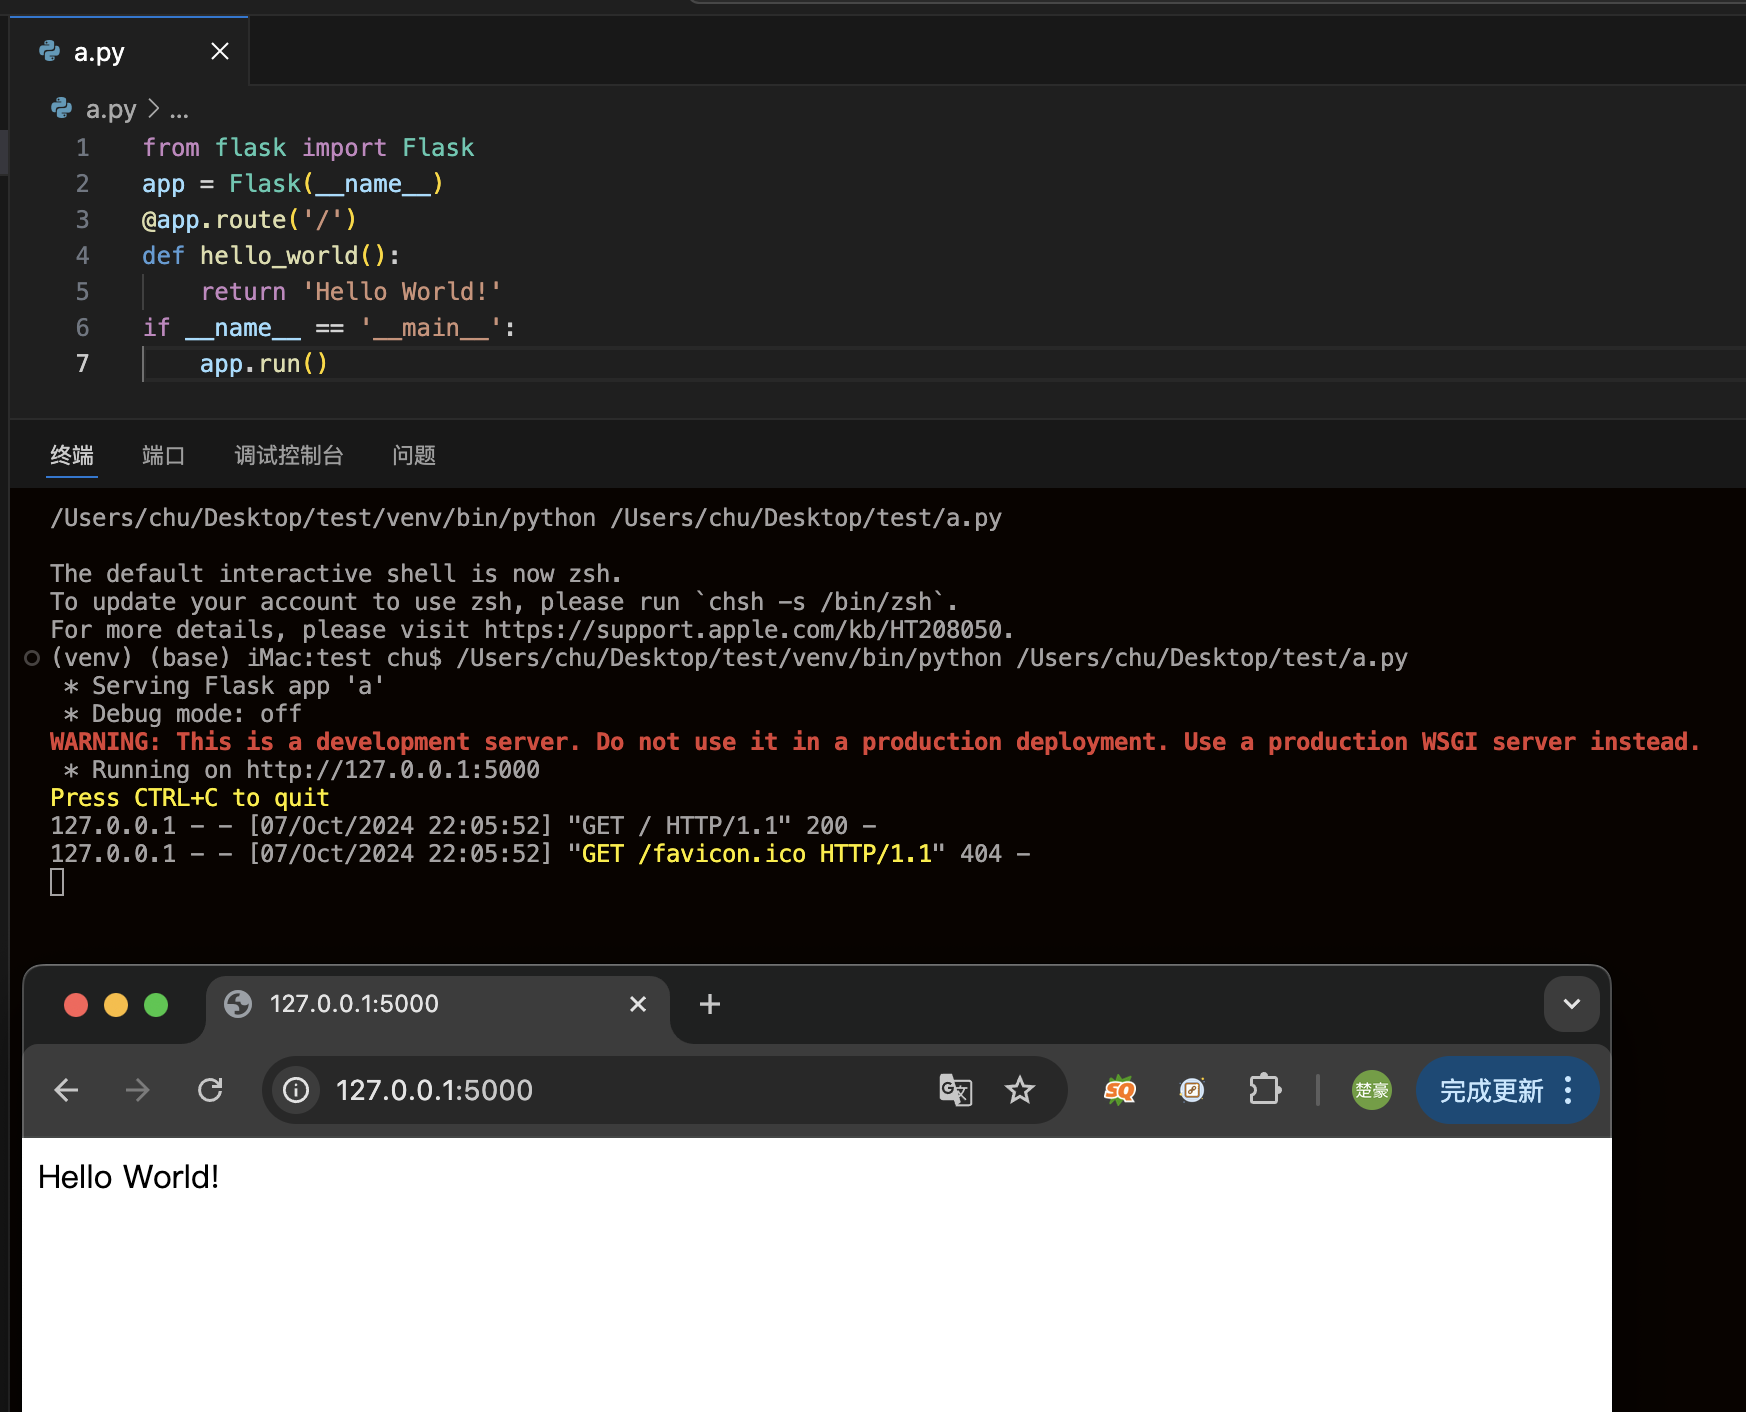The width and height of the screenshot is (1746, 1412).
Task: Expand the tab search dropdown chevron
Action: pos(1571,1004)
